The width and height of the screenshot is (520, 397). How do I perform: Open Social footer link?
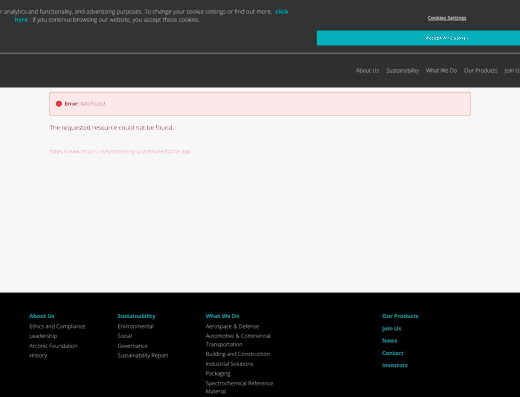(125, 336)
